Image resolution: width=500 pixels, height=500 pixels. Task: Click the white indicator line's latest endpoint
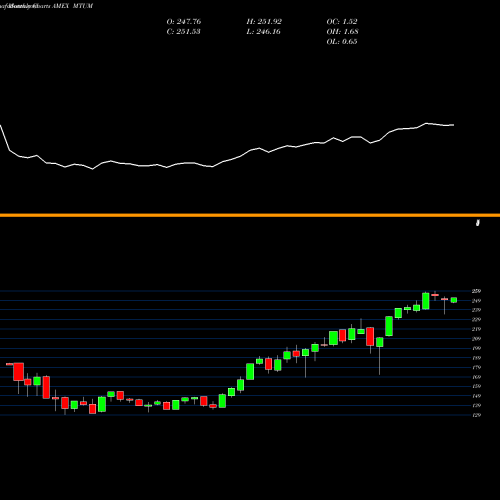453,125
